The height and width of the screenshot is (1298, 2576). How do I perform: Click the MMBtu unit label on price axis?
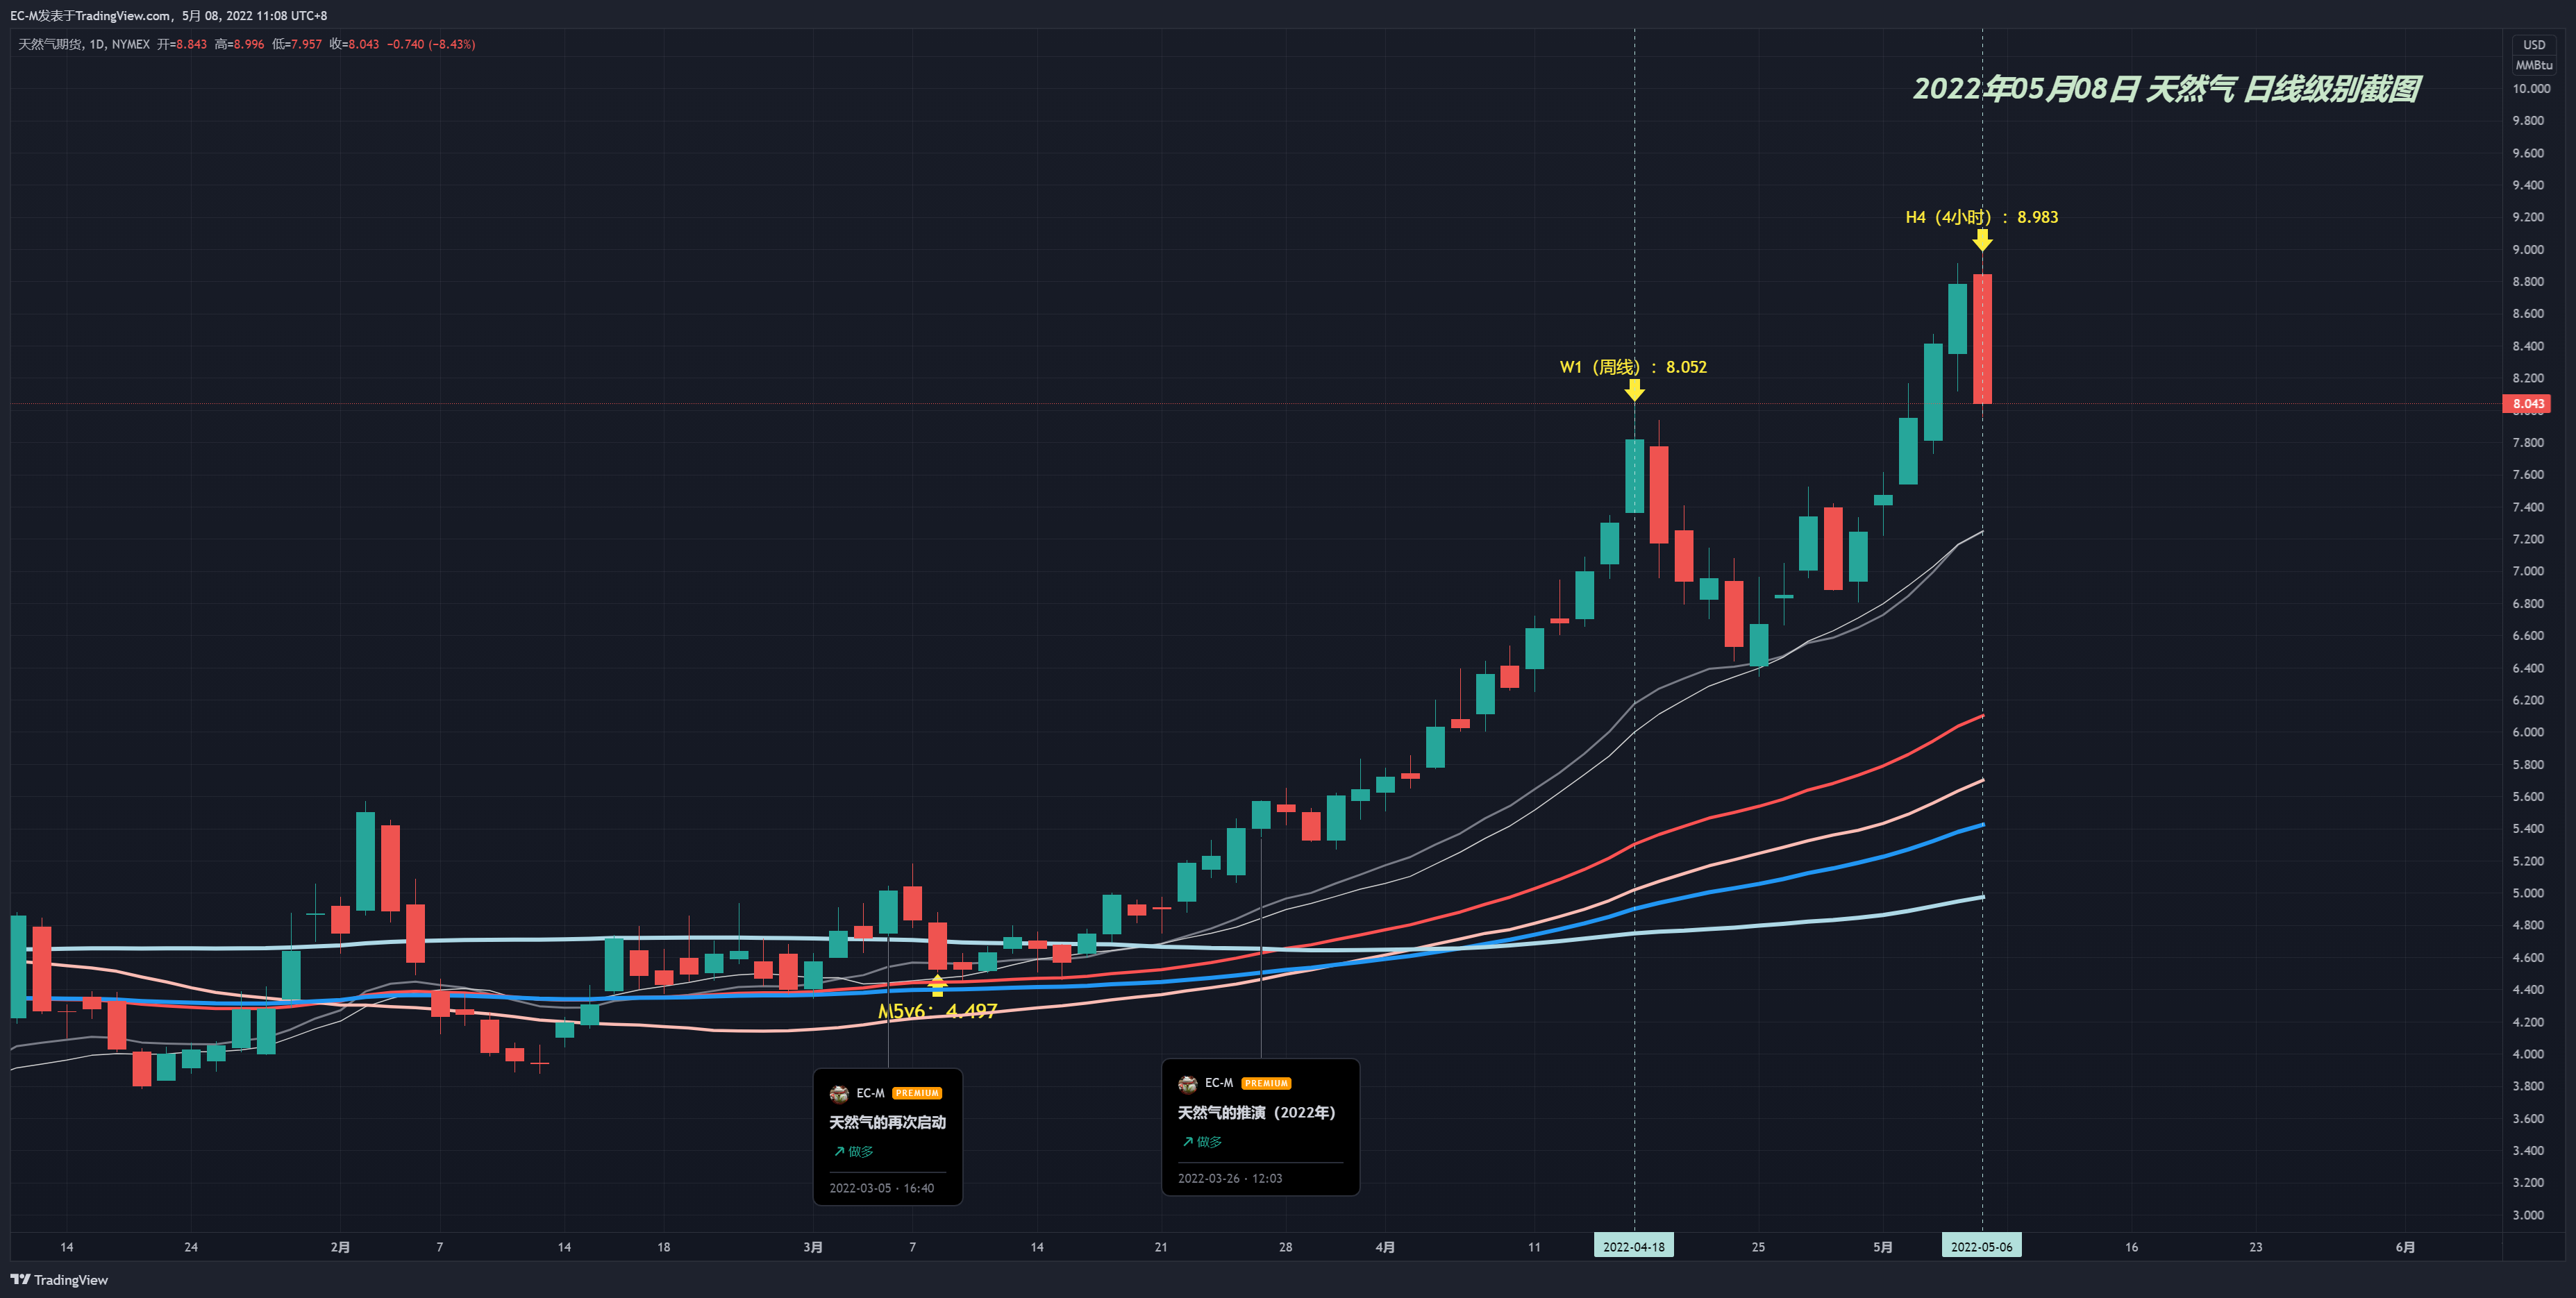(x=2534, y=65)
